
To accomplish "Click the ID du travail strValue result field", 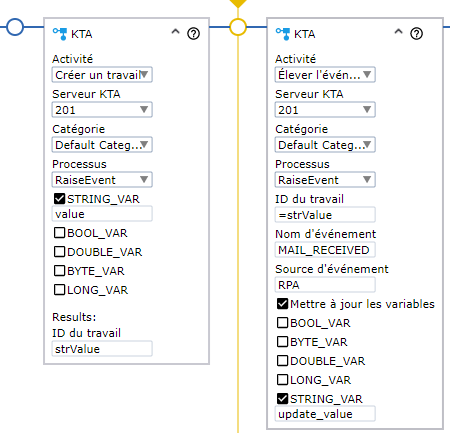I will tap(102, 349).
